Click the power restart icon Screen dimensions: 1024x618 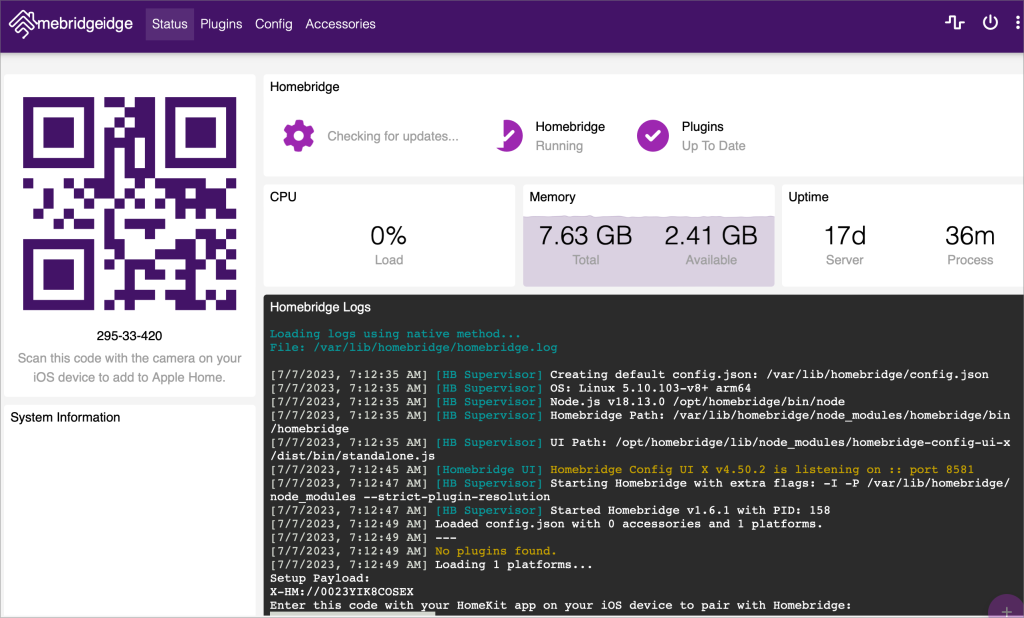(990, 23)
